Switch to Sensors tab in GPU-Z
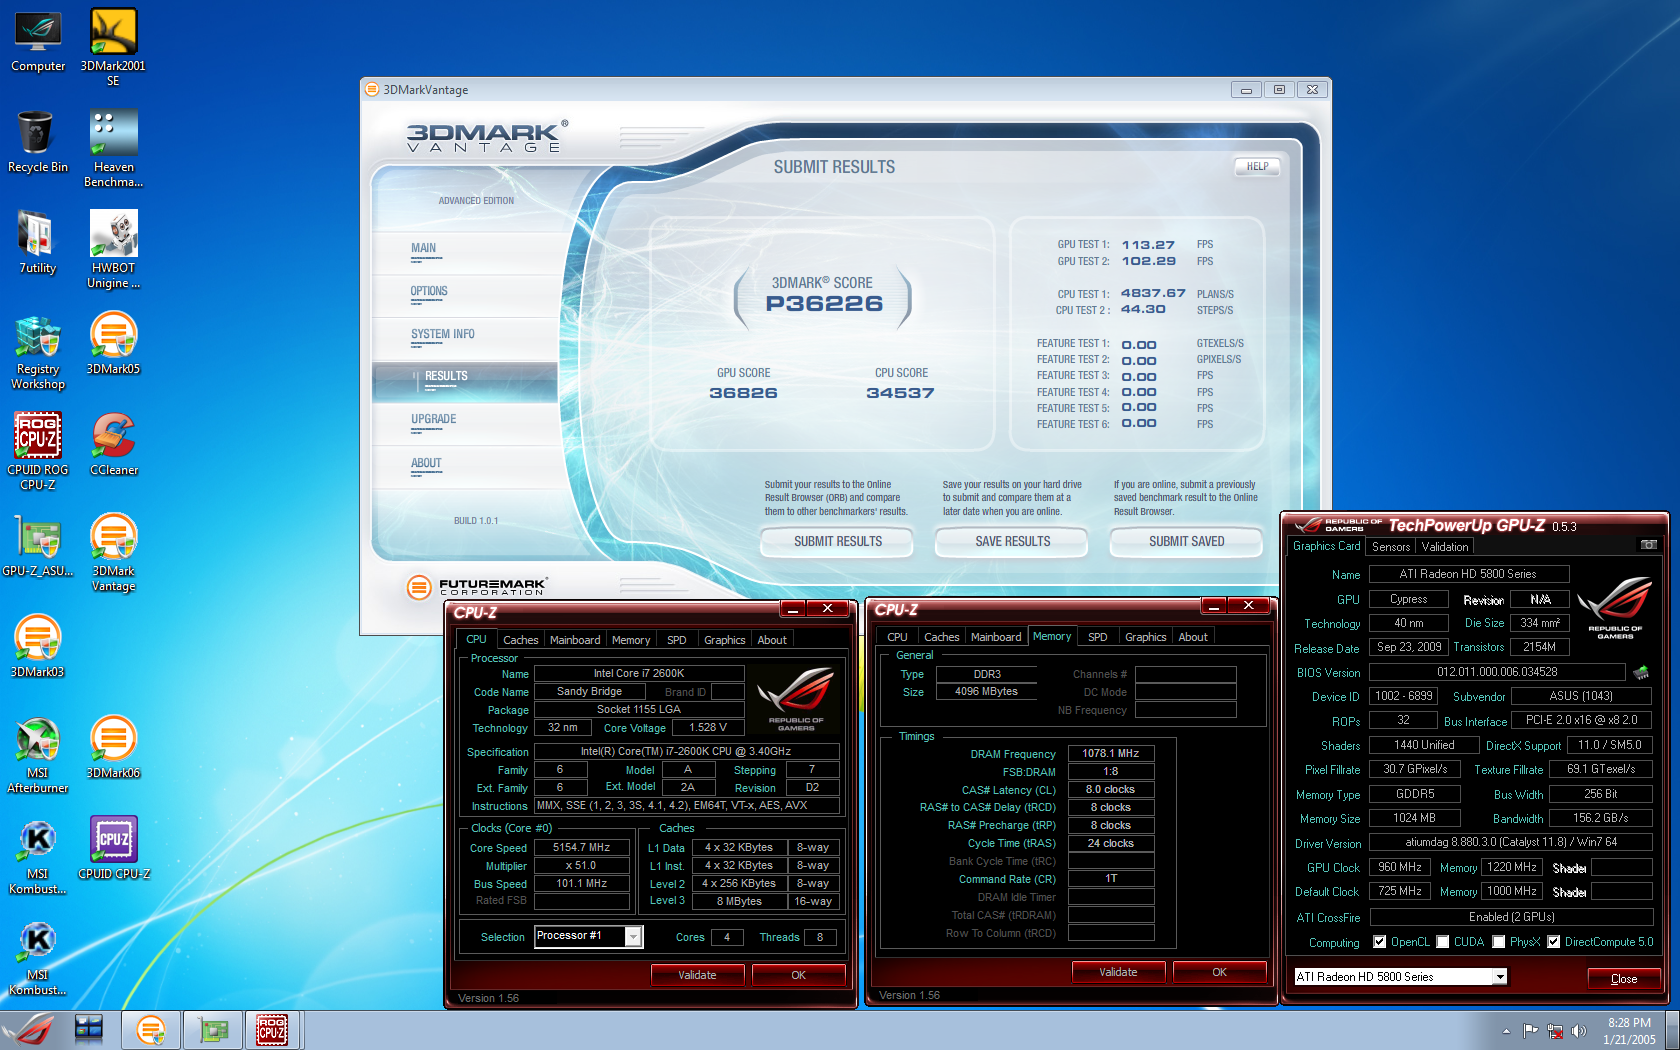1680x1050 pixels. pyautogui.click(x=1391, y=547)
